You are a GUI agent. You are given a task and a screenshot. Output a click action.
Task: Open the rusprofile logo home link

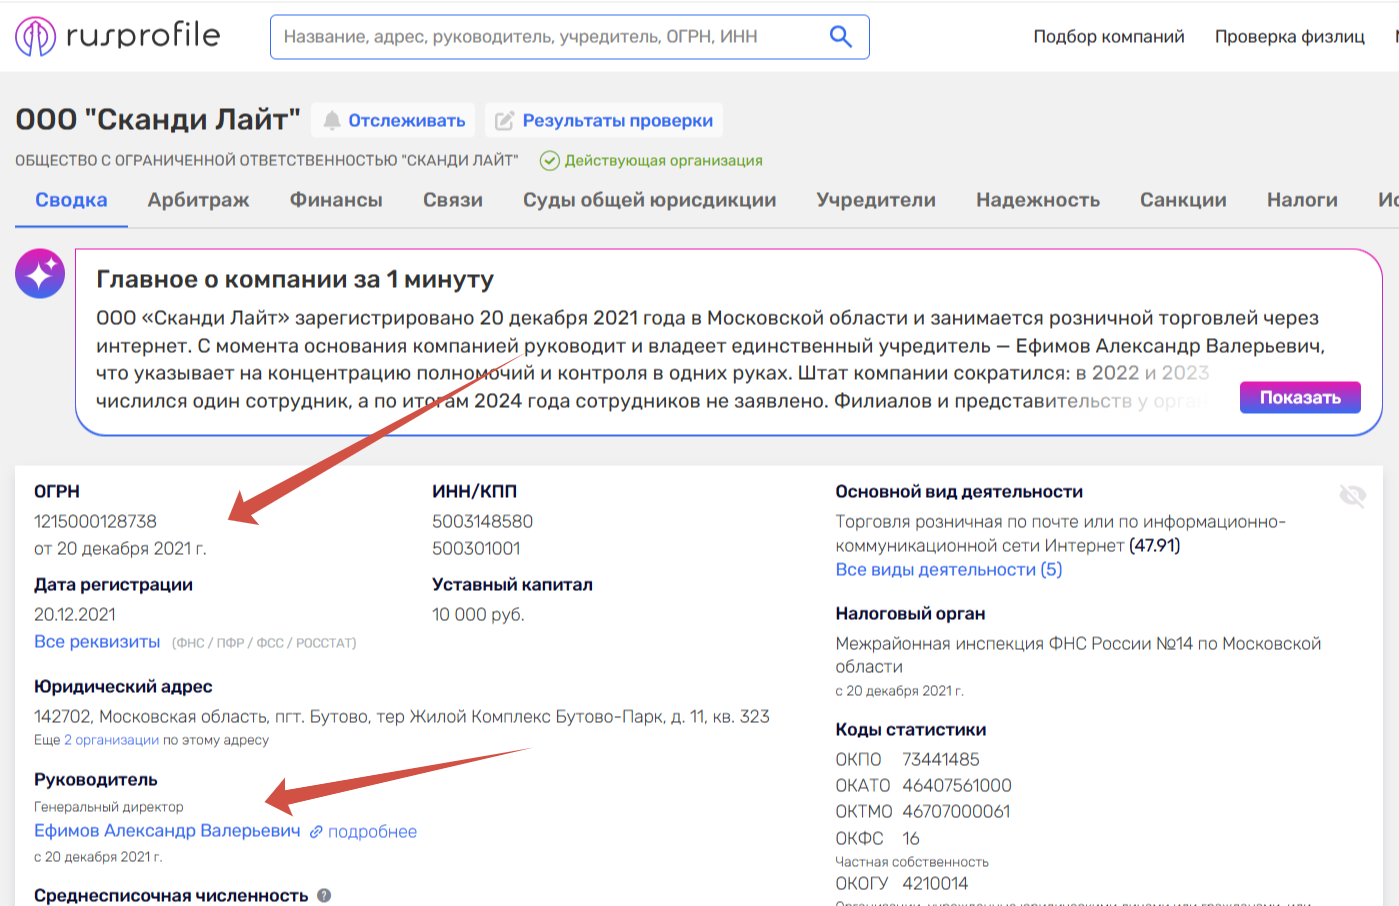tap(118, 36)
